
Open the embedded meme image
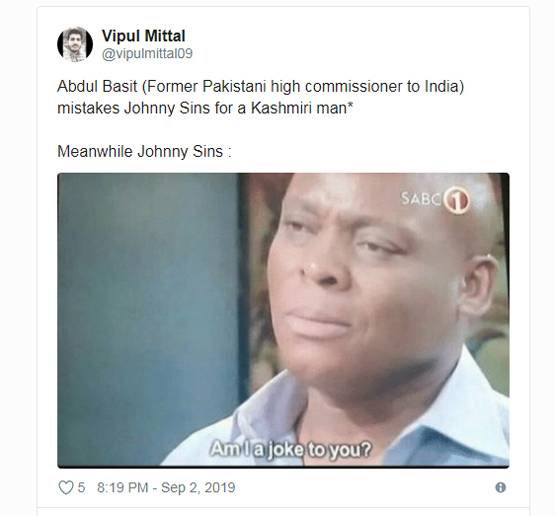point(283,320)
